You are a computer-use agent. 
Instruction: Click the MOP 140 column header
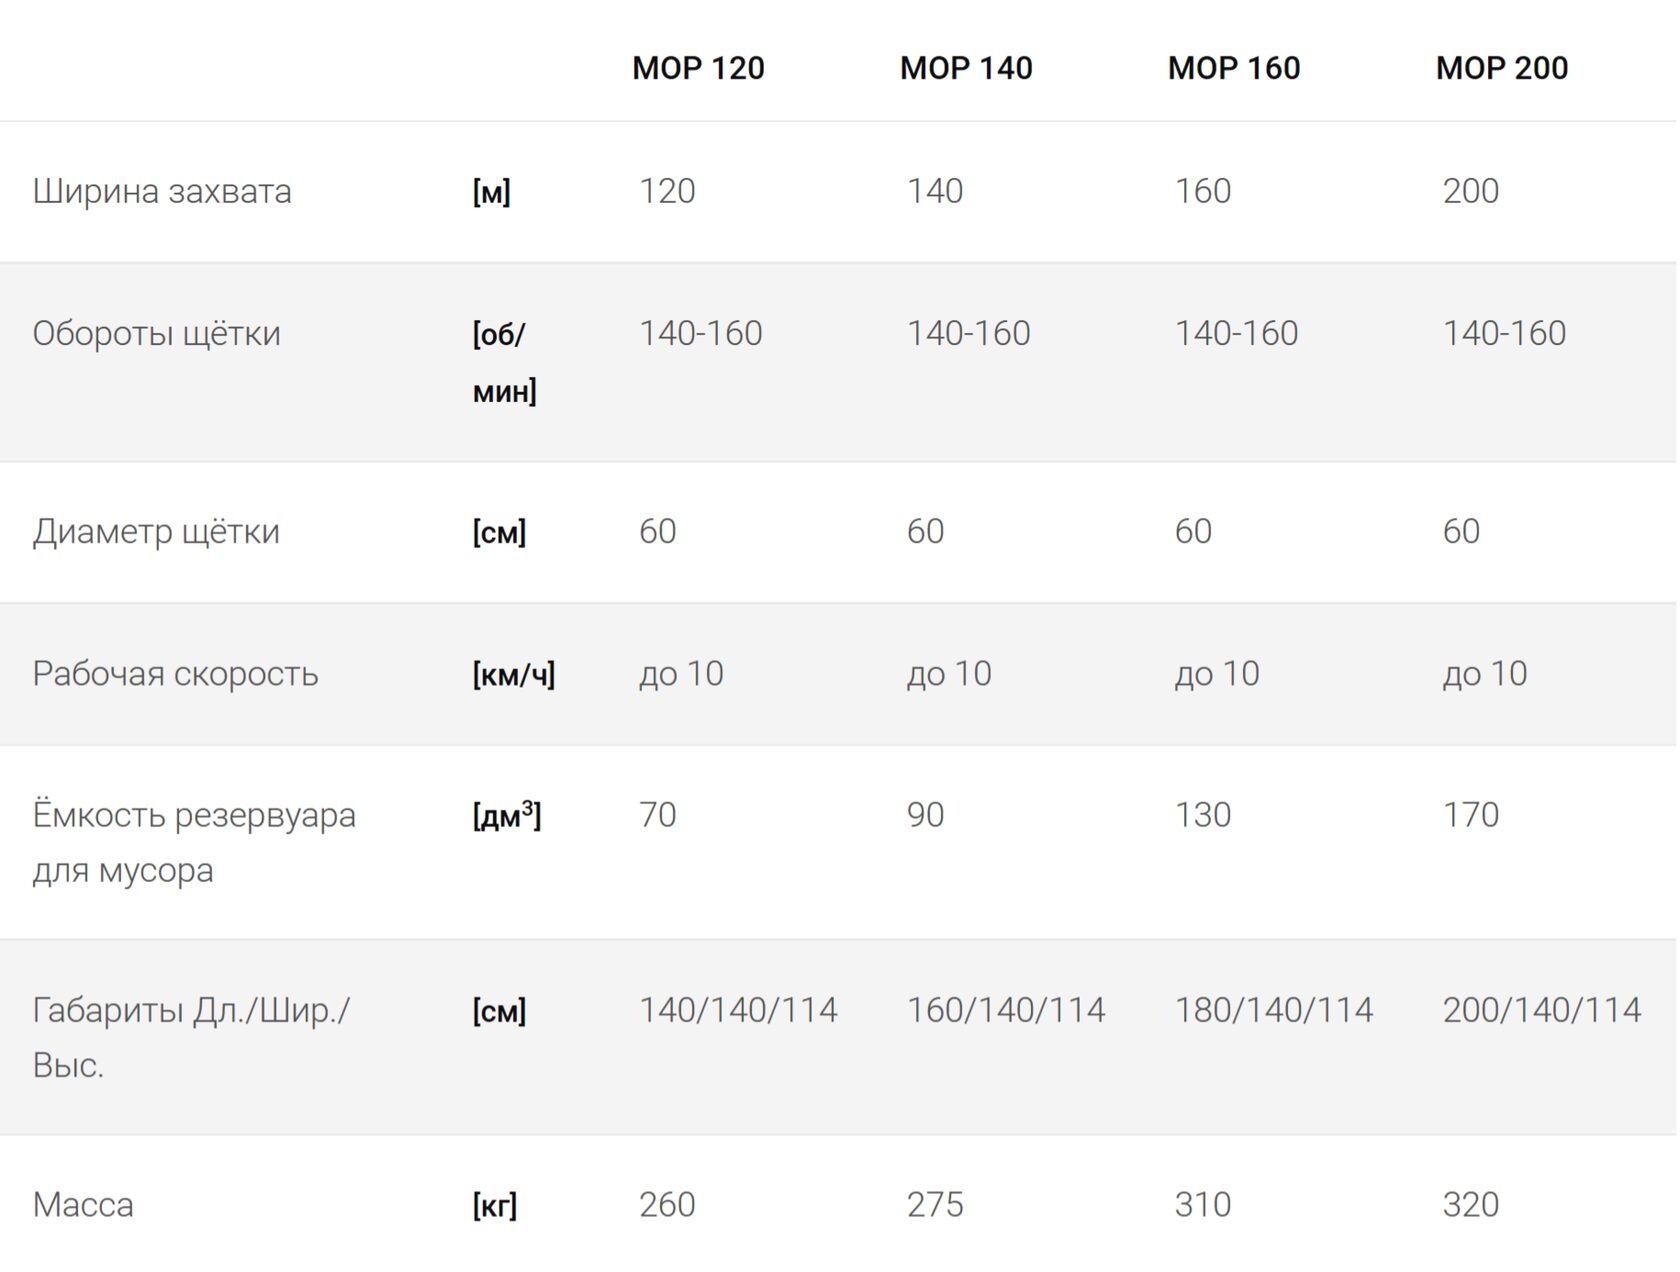tap(966, 68)
